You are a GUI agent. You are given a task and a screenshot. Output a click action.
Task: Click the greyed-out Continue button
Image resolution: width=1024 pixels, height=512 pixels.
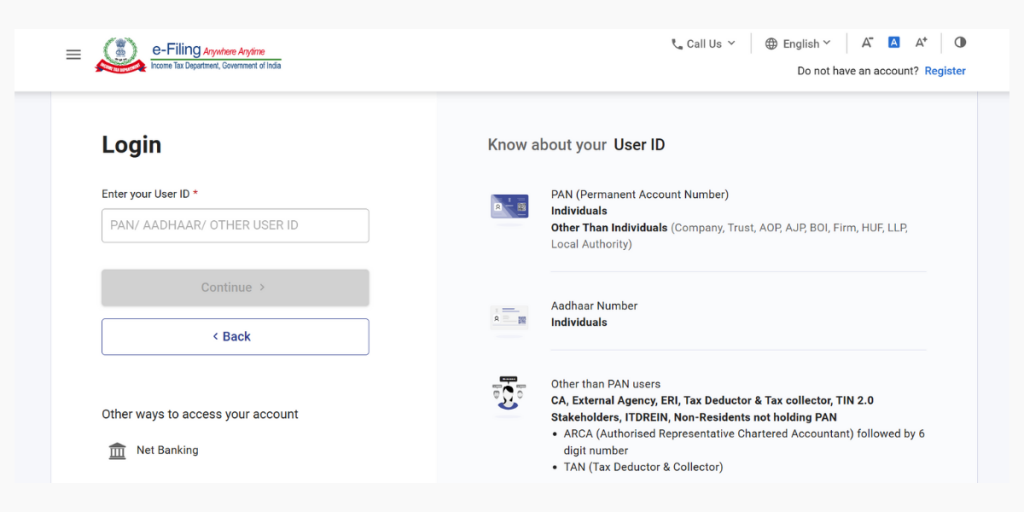click(x=235, y=287)
